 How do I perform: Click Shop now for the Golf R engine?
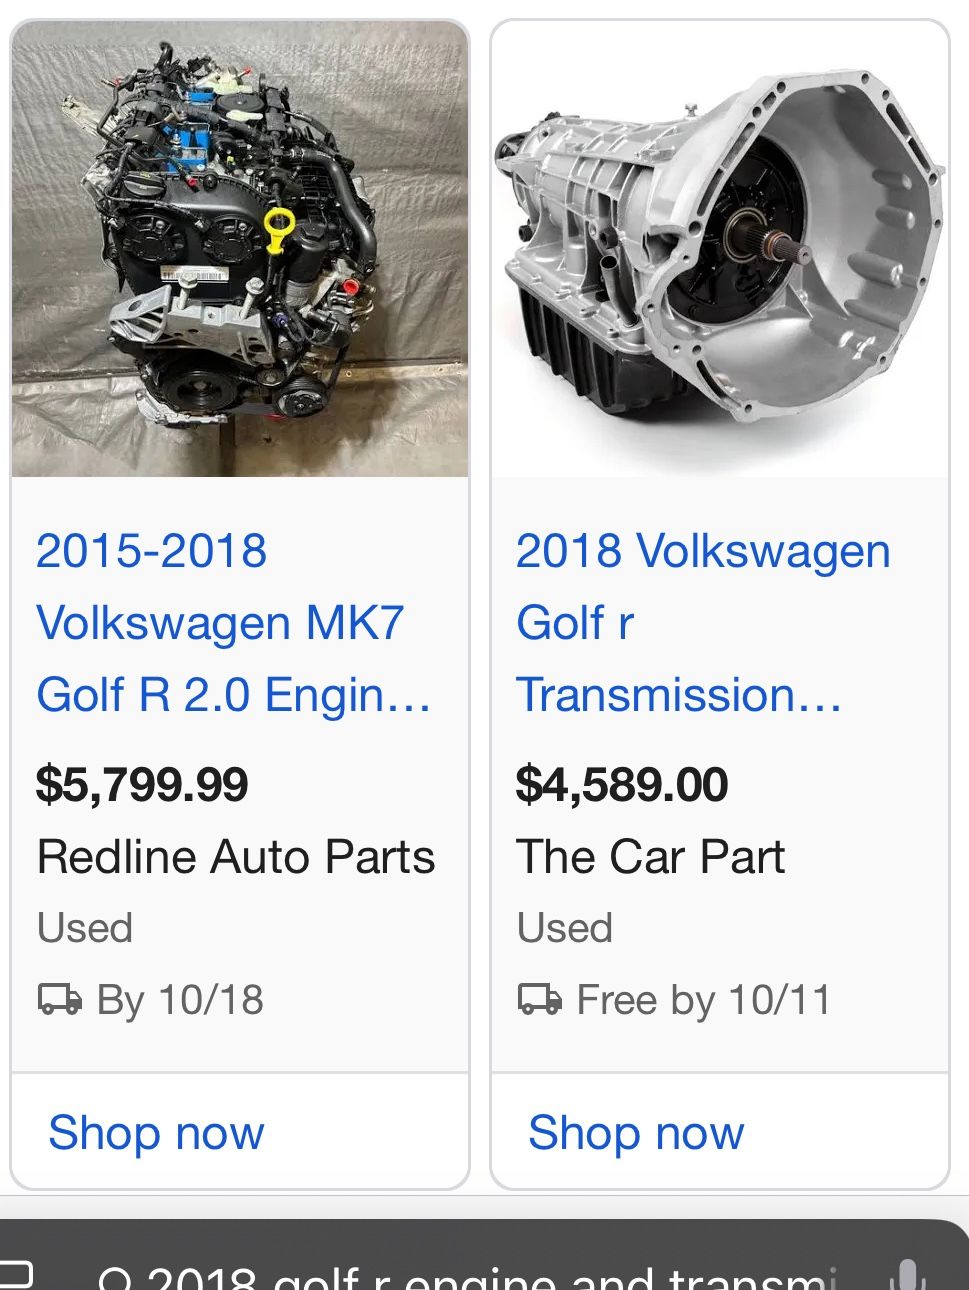[x=156, y=1133]
